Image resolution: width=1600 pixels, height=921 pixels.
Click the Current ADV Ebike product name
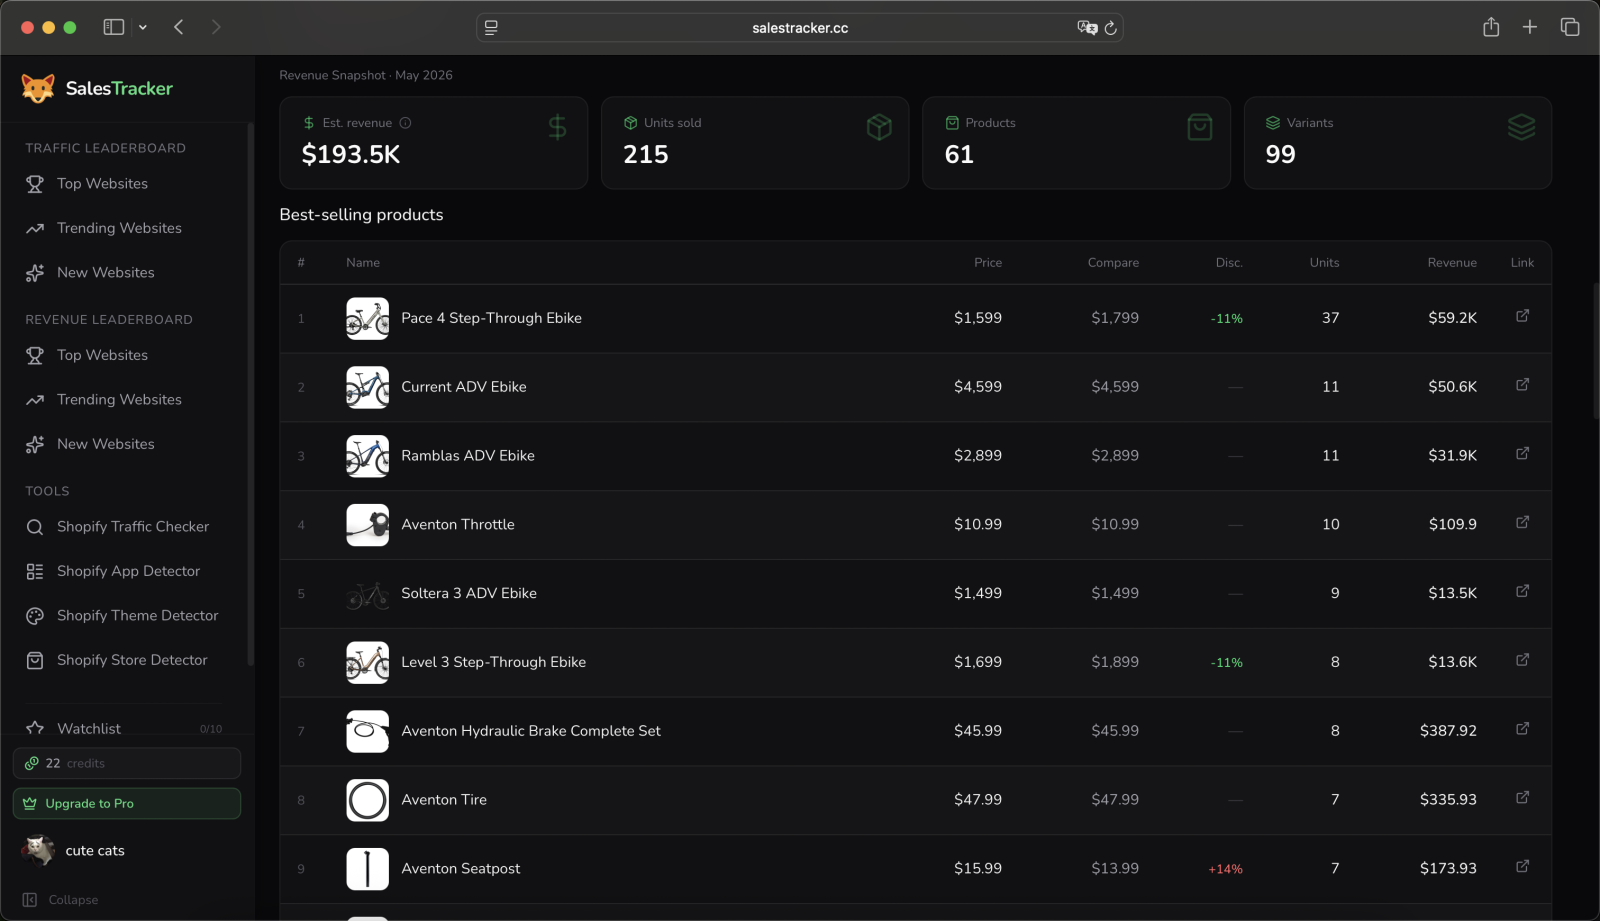pyautogui.click(x=464, y=387)
